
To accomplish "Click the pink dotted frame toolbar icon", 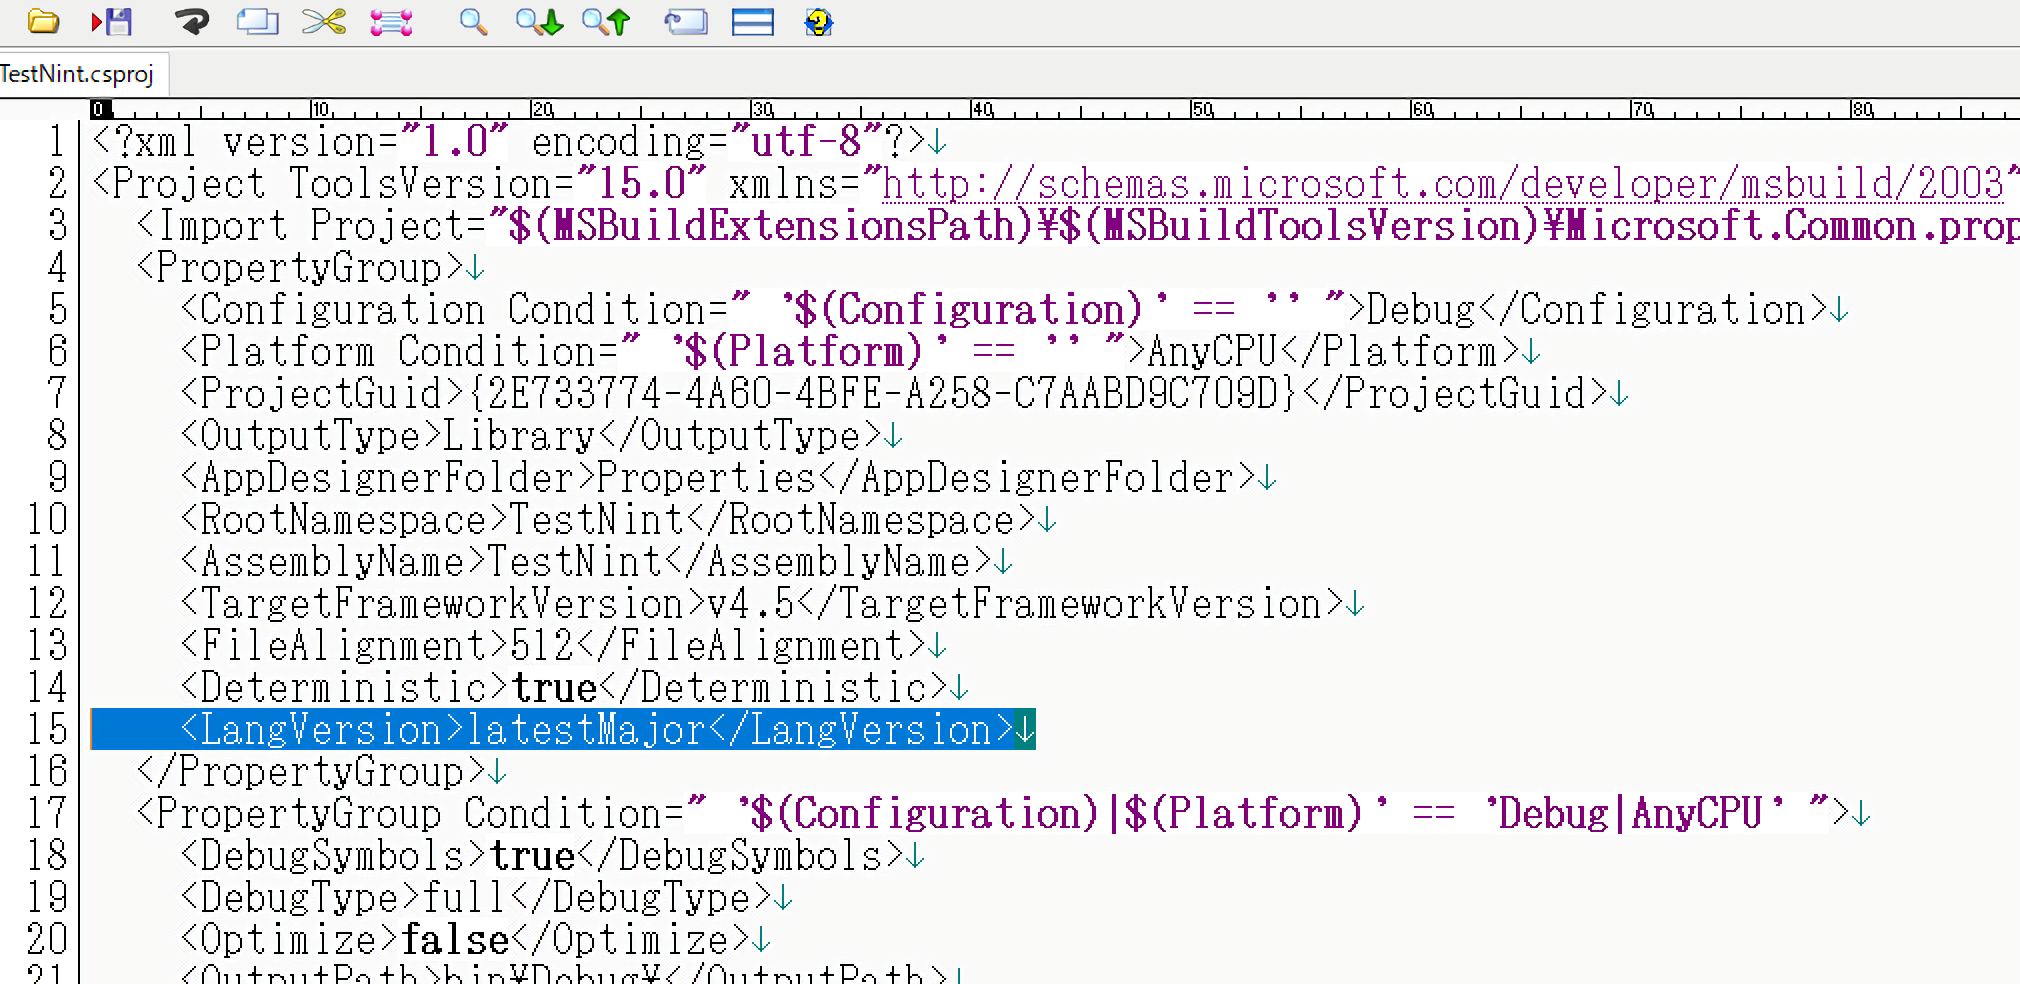I will tap(391, 21).
